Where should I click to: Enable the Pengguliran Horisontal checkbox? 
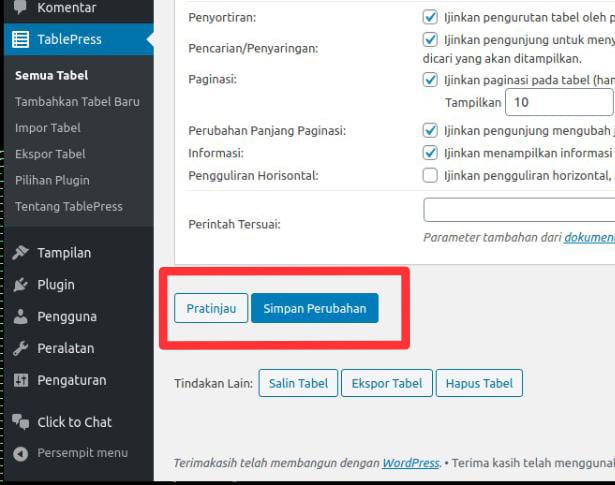430,175
